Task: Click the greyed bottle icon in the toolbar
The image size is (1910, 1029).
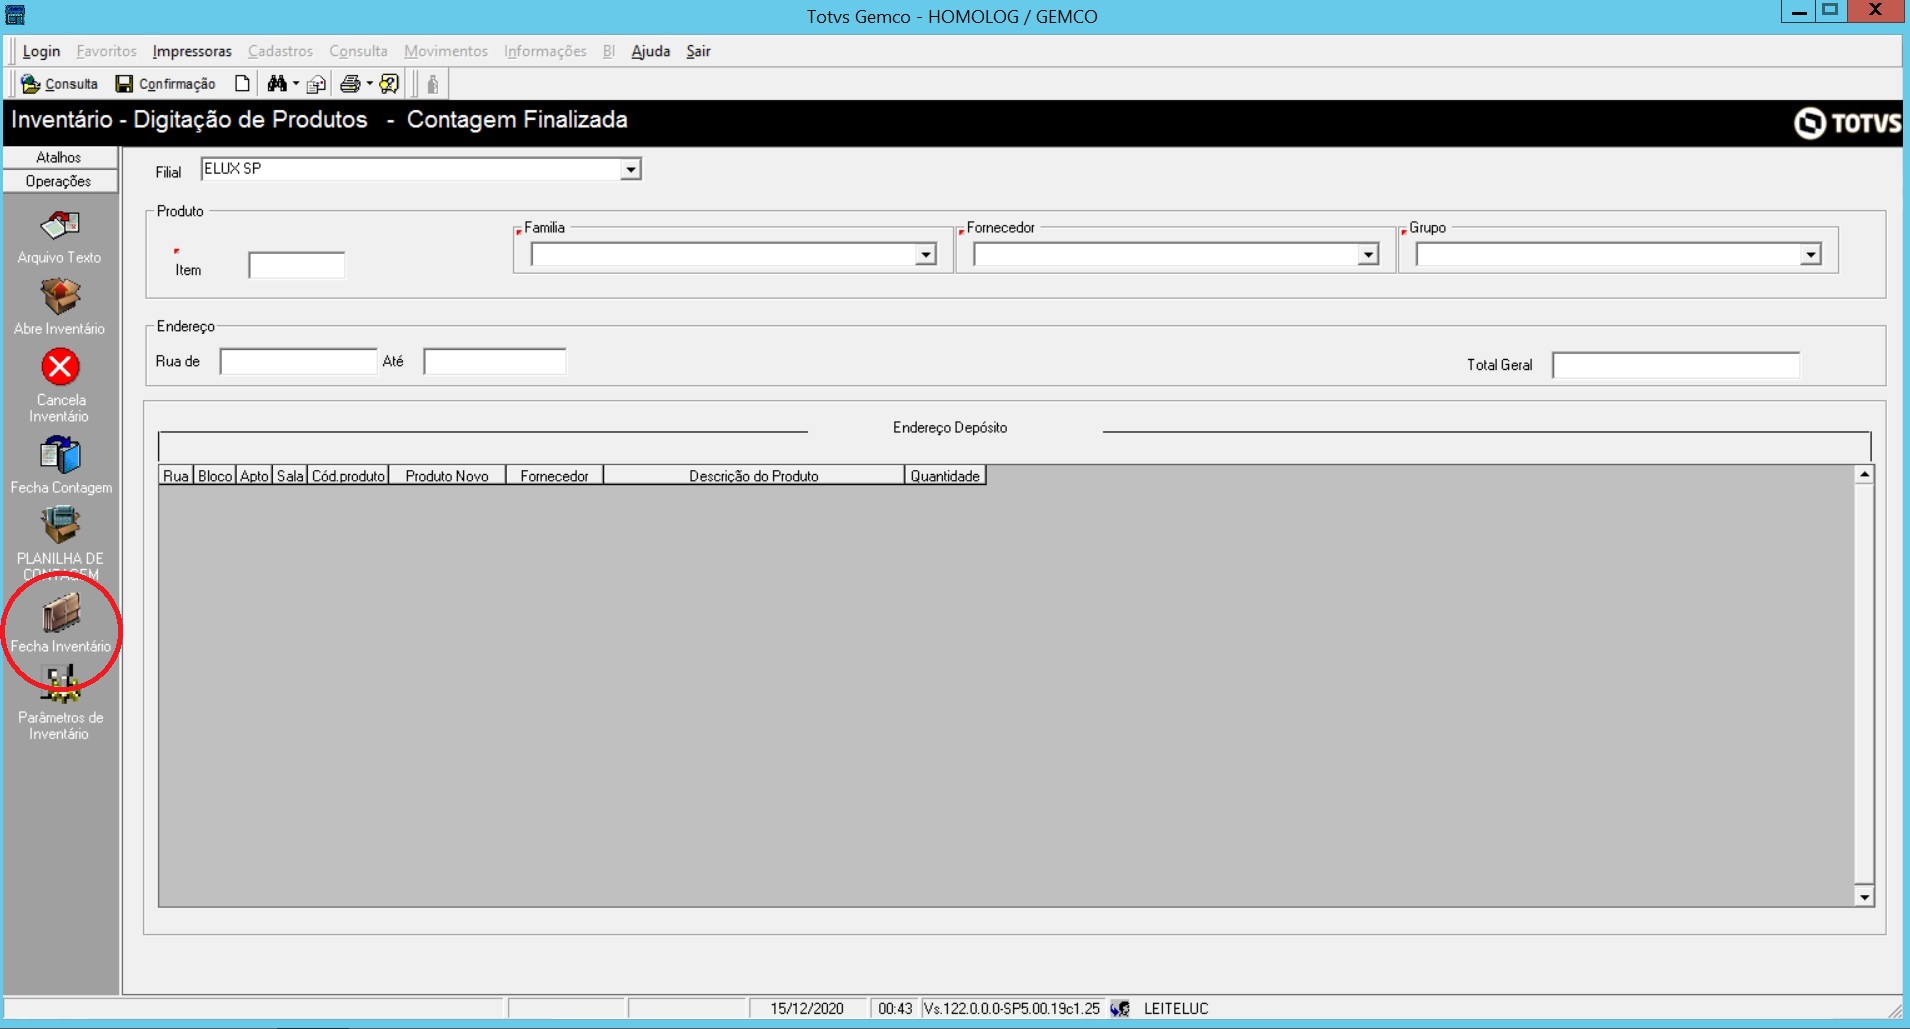Action: pyautogui.click(x=433, y=84)
